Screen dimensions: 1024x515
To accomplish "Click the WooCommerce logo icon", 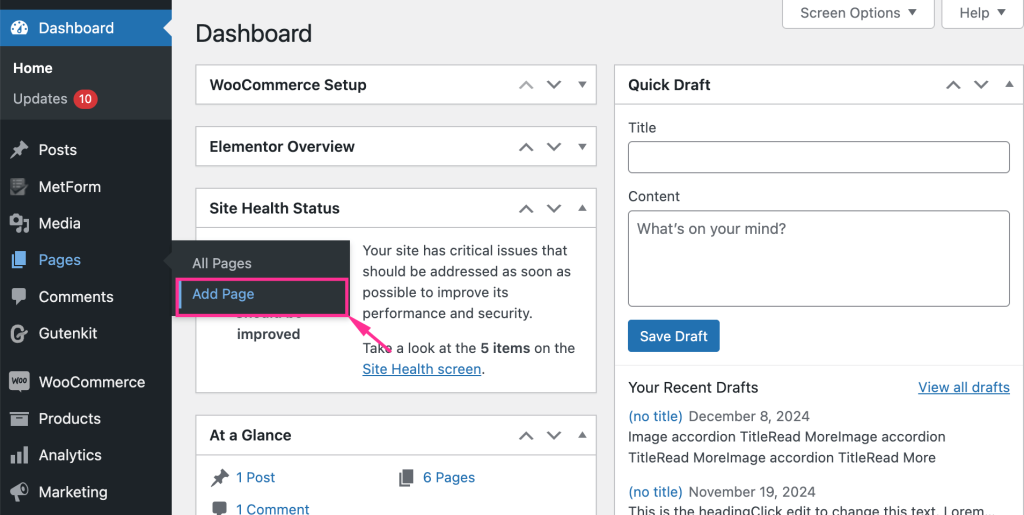I will pos(19,382).
